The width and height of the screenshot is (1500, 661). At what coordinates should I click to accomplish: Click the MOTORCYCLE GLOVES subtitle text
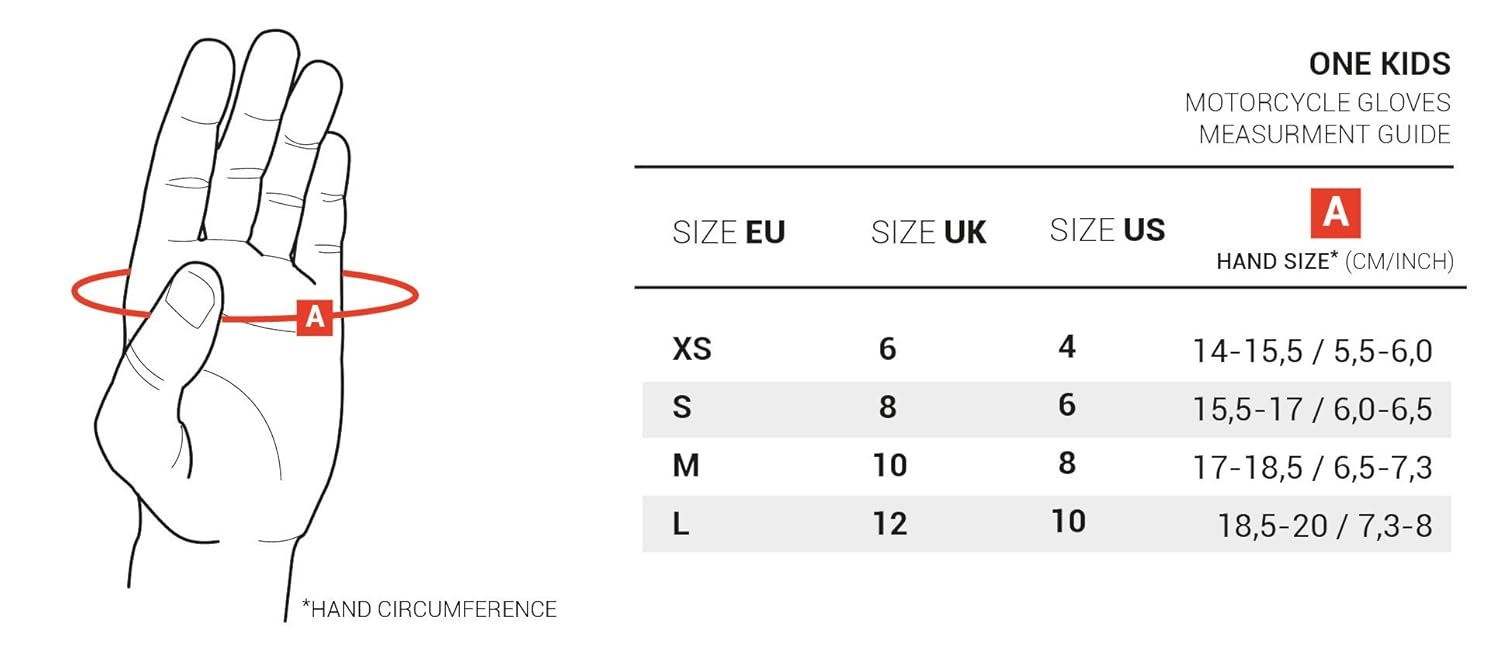(1317, 102)
